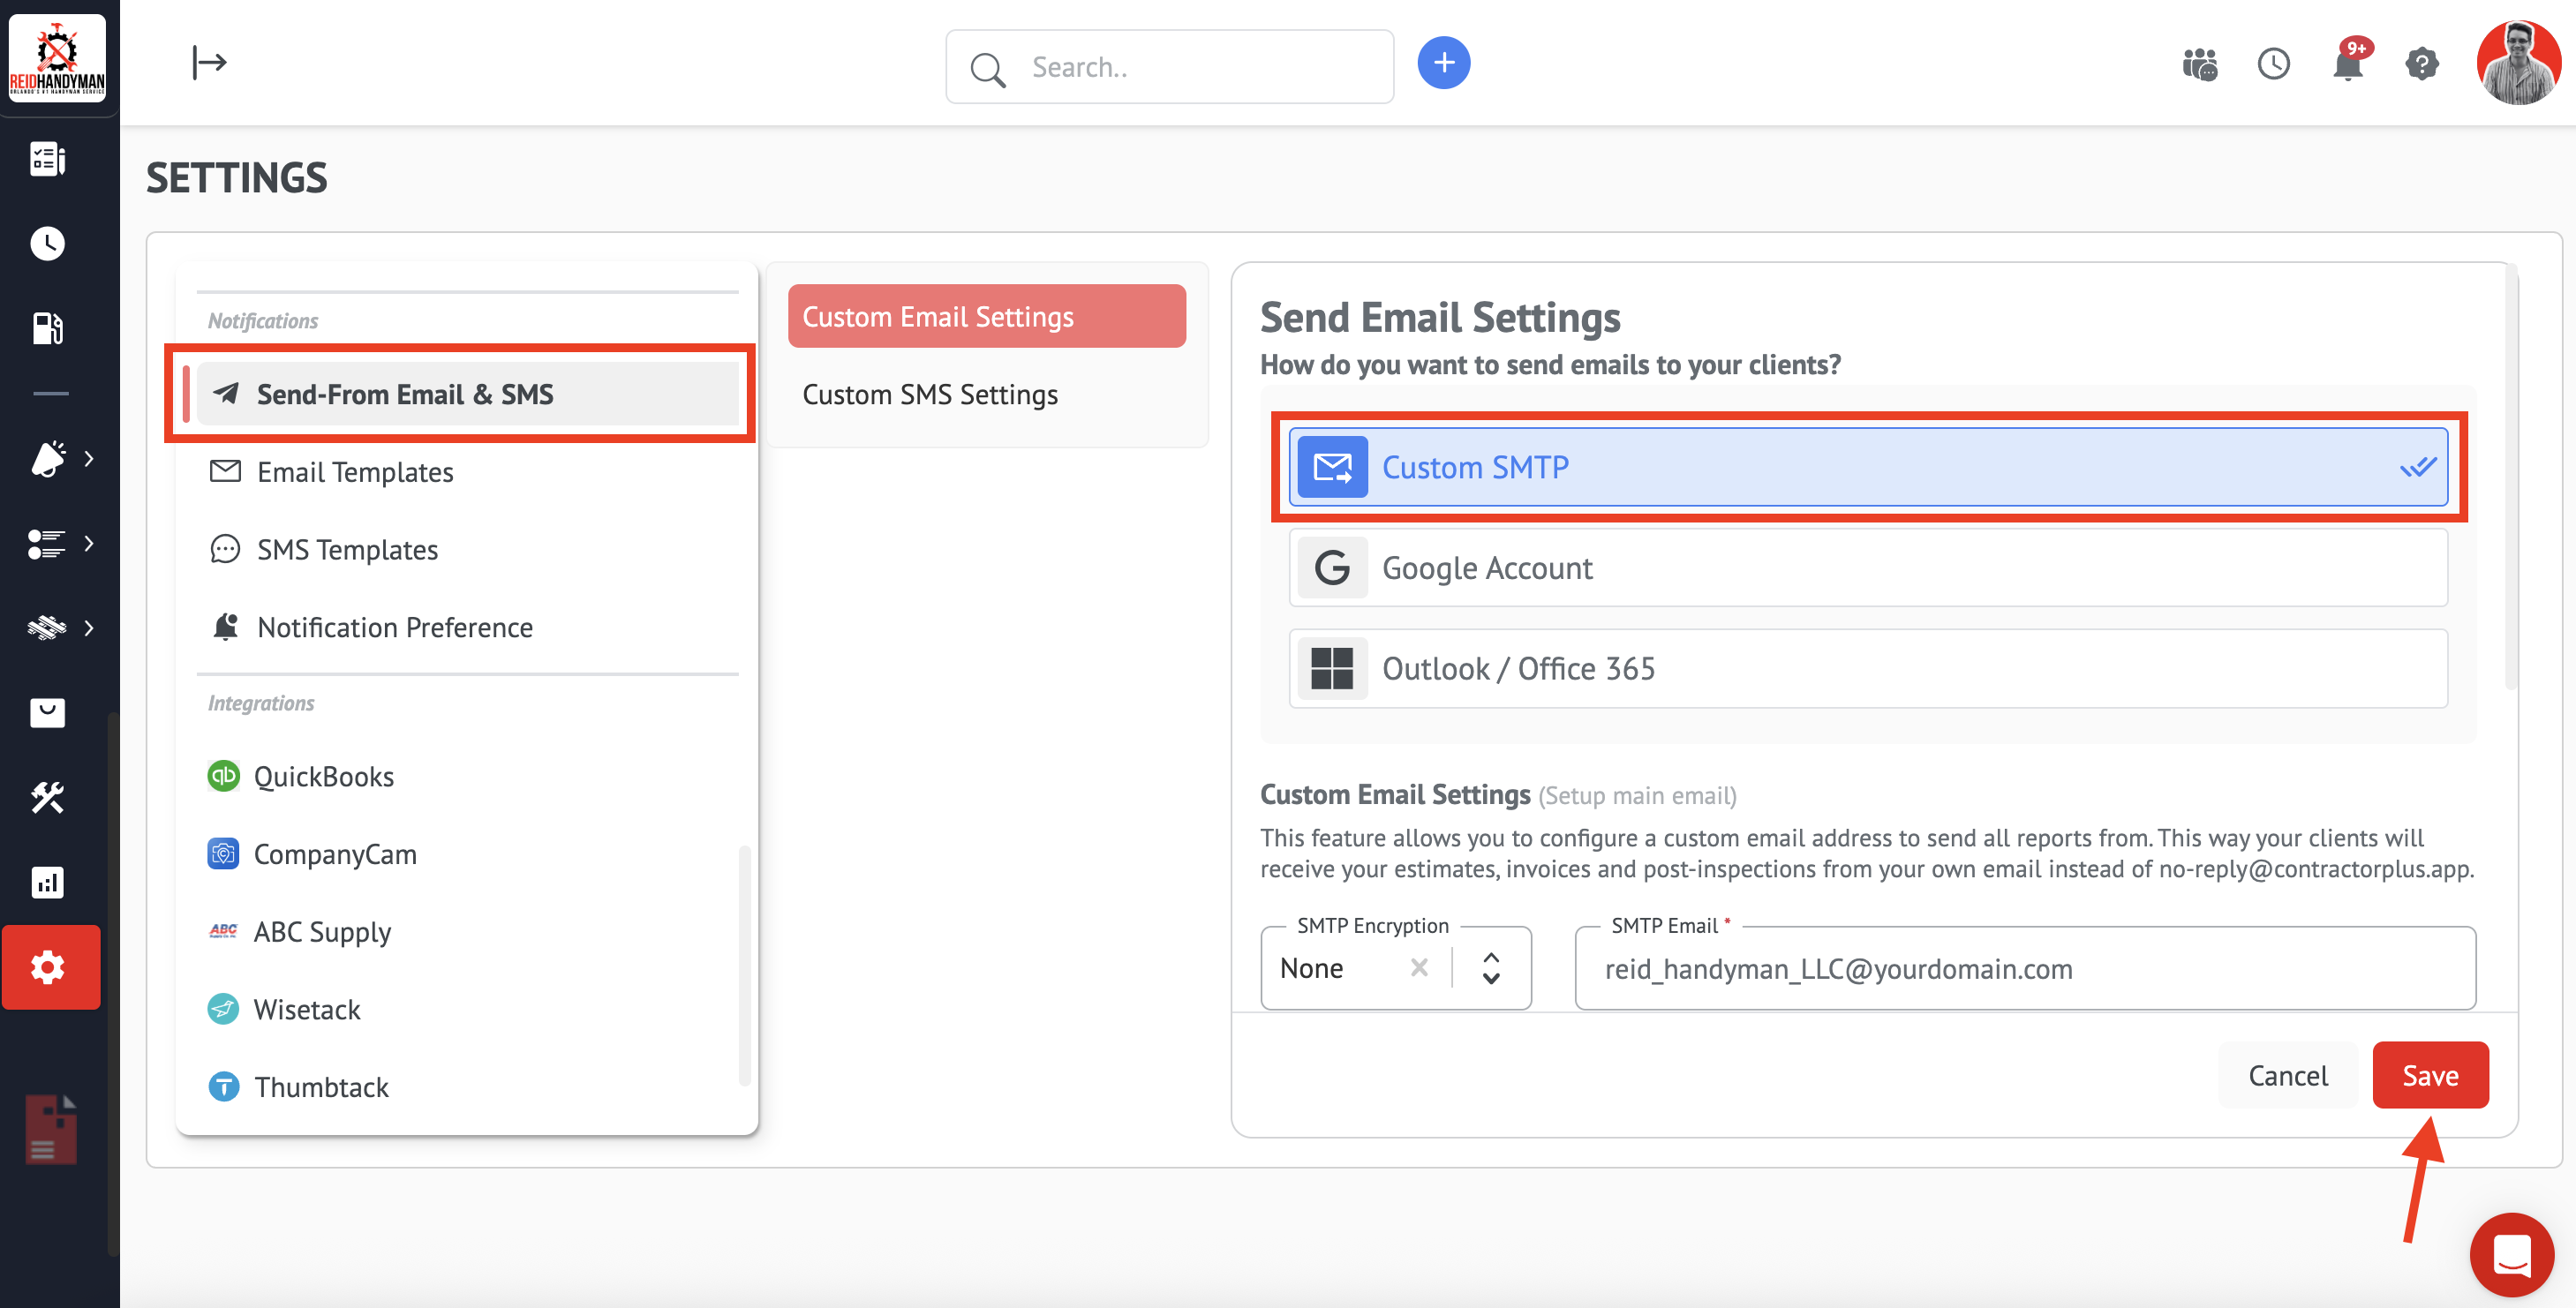Choose Outlook / Office 365 option
Screen dimensions: 2576x1308
(1867, 668)
